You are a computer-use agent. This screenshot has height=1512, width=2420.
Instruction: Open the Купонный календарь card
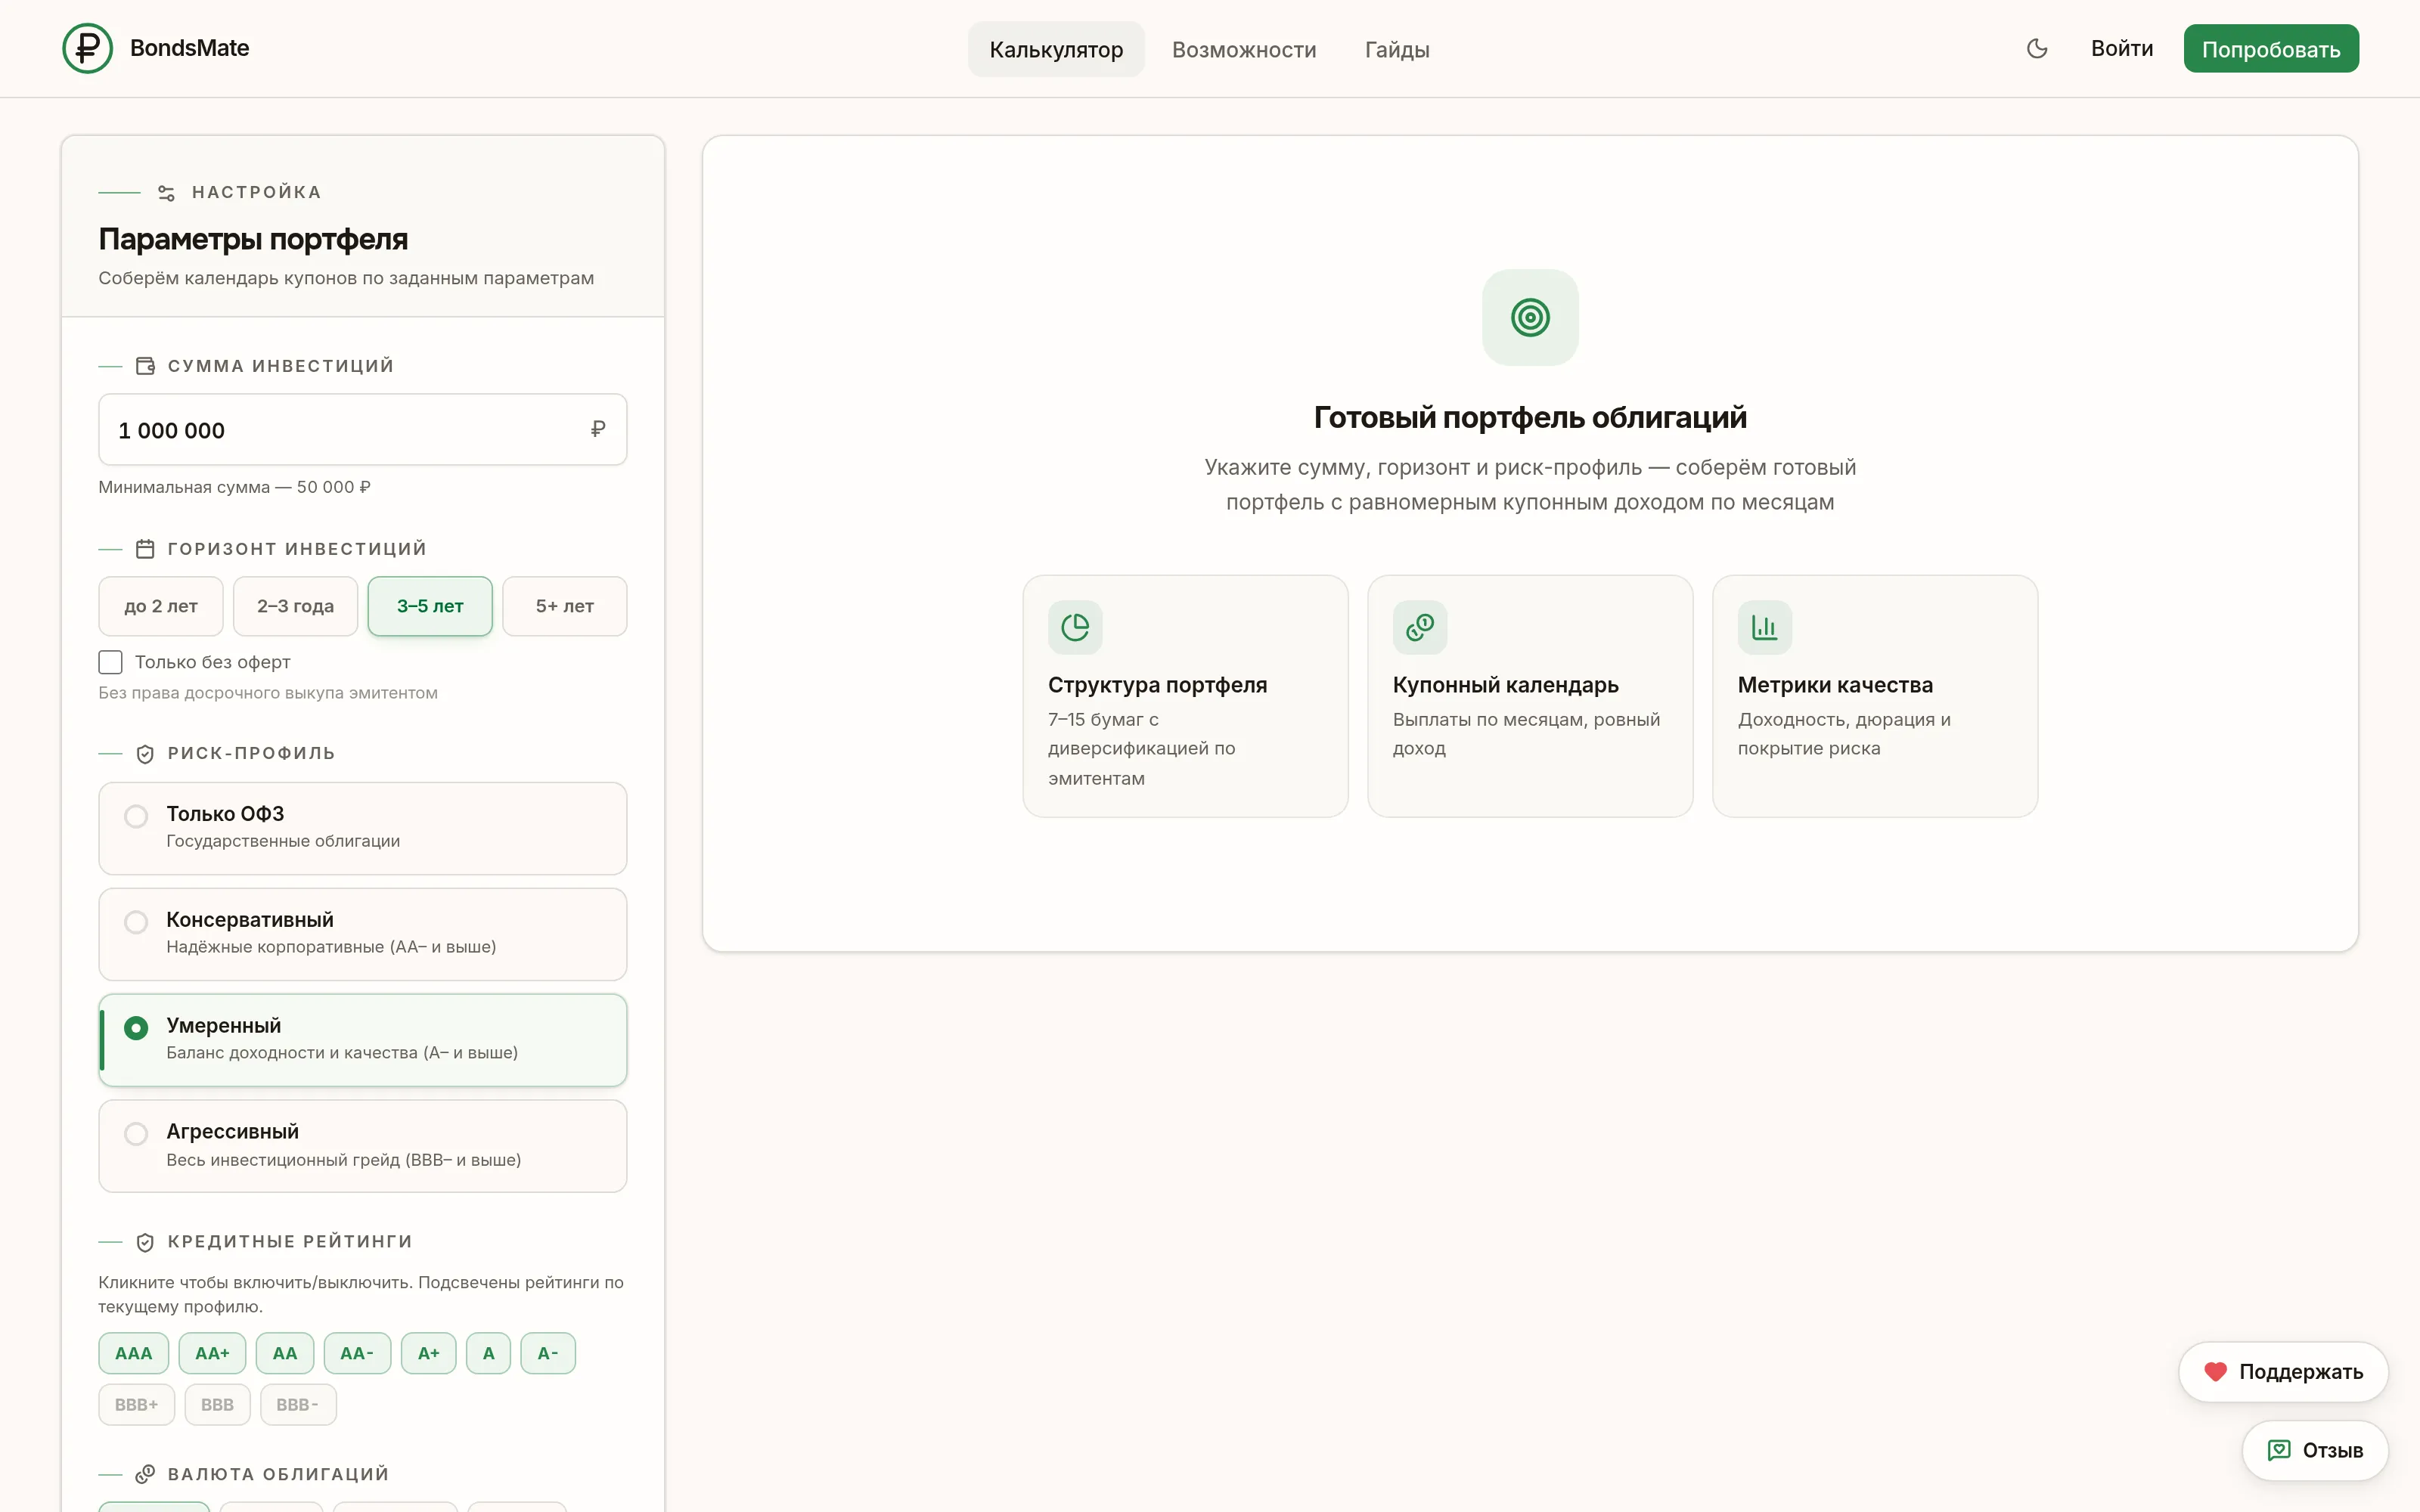(1530, 696)
